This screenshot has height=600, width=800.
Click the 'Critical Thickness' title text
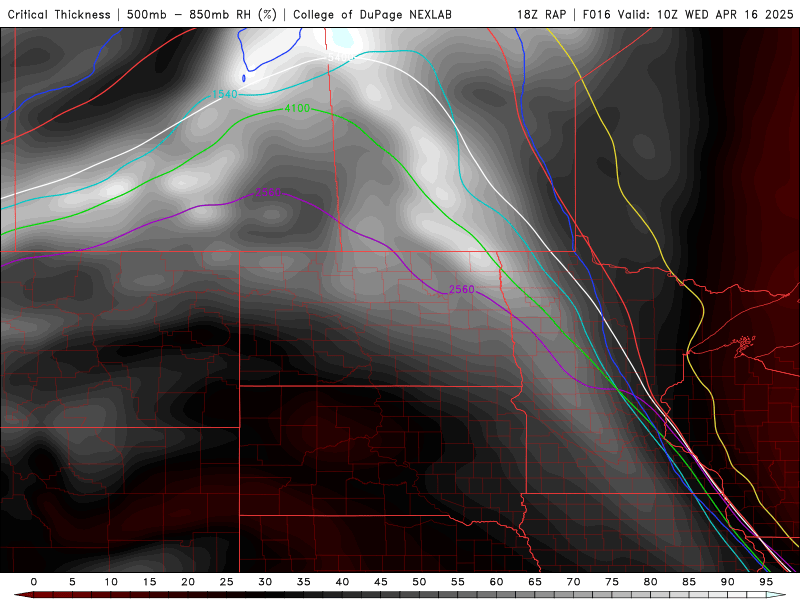coord(59,14)
